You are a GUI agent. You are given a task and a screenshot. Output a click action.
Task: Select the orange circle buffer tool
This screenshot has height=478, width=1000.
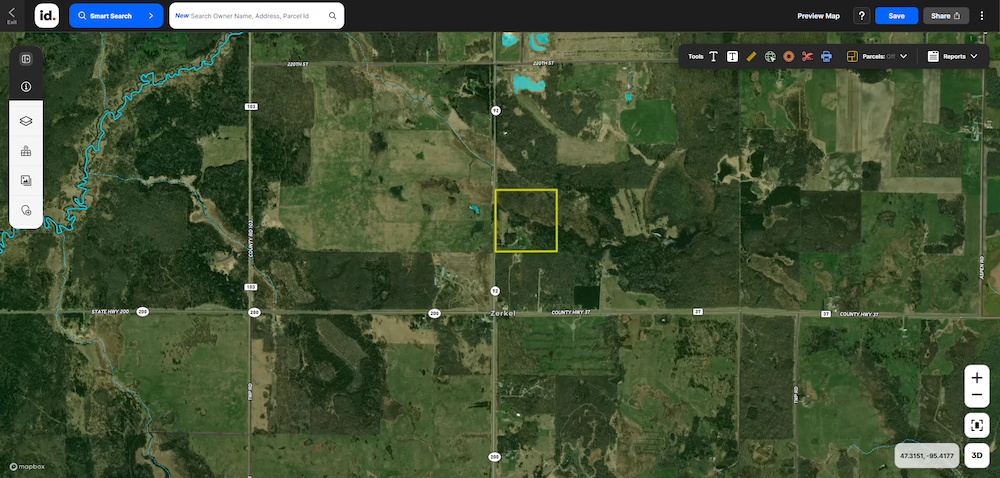(x=789, y=57)
